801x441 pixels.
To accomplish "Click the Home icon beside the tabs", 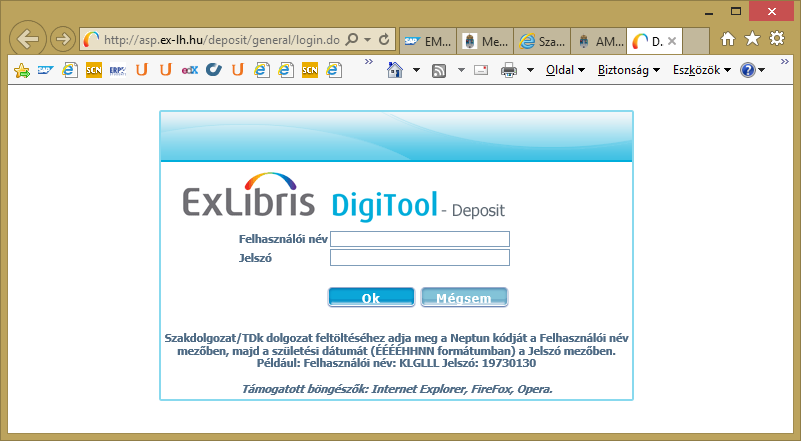I will 727,39.
